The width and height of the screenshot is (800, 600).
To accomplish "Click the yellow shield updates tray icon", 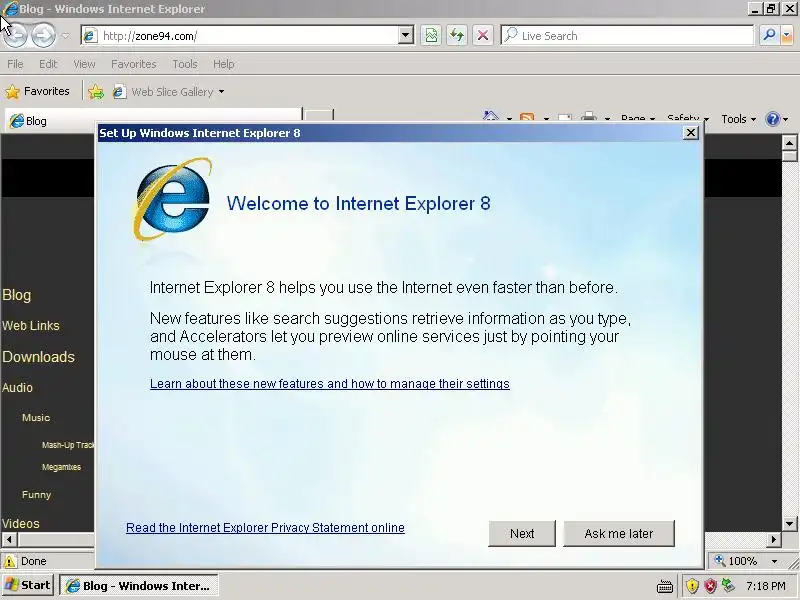I will (x=692, y=586).
